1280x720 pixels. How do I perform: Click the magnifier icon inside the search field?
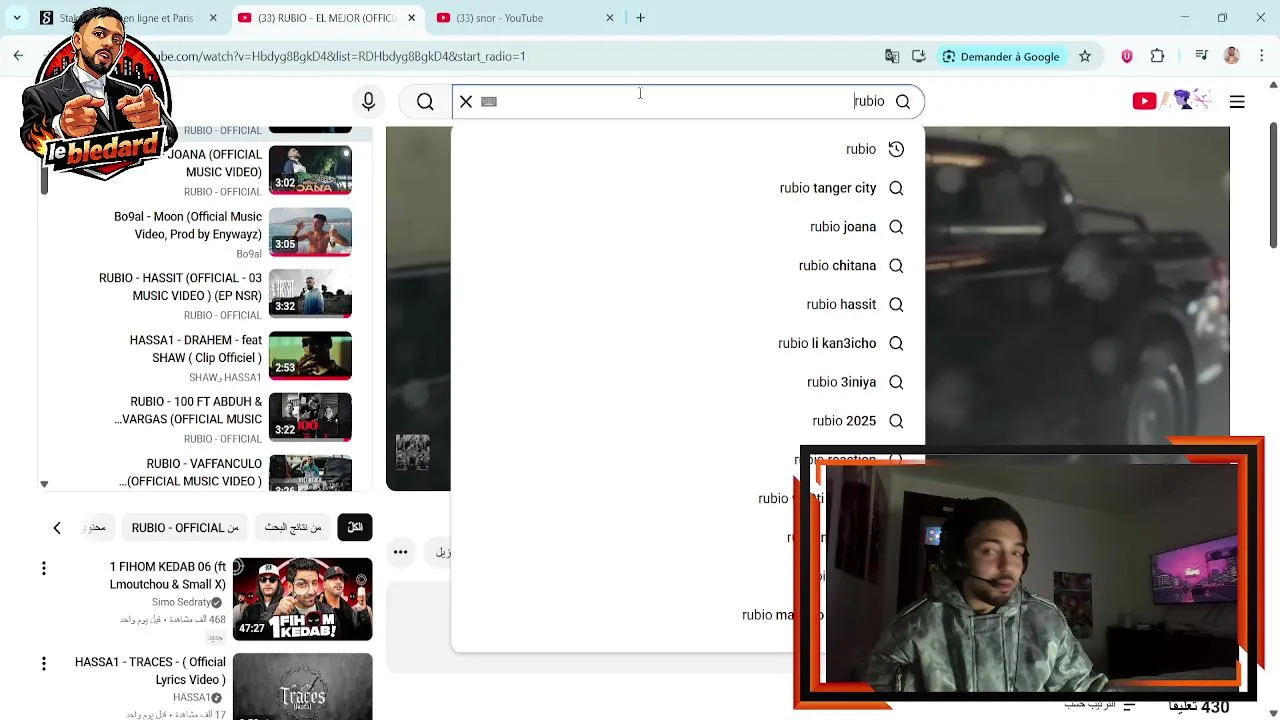[903, 101]
